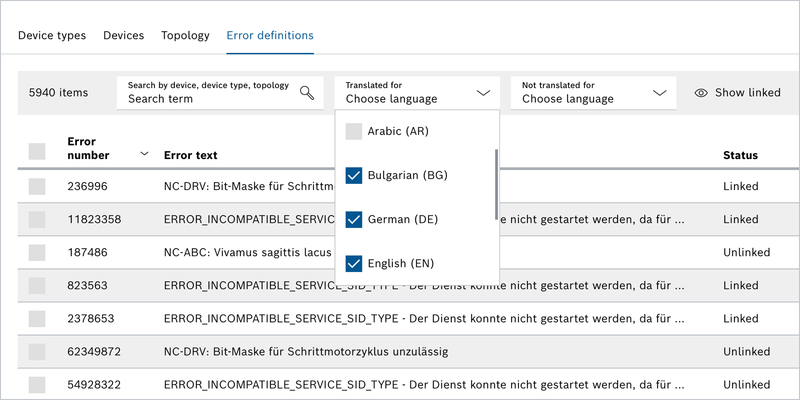Screen dimensions: 800x400
Task: Select the Error definitions tab
Action: pyautogui.click(x=270, y=36)
